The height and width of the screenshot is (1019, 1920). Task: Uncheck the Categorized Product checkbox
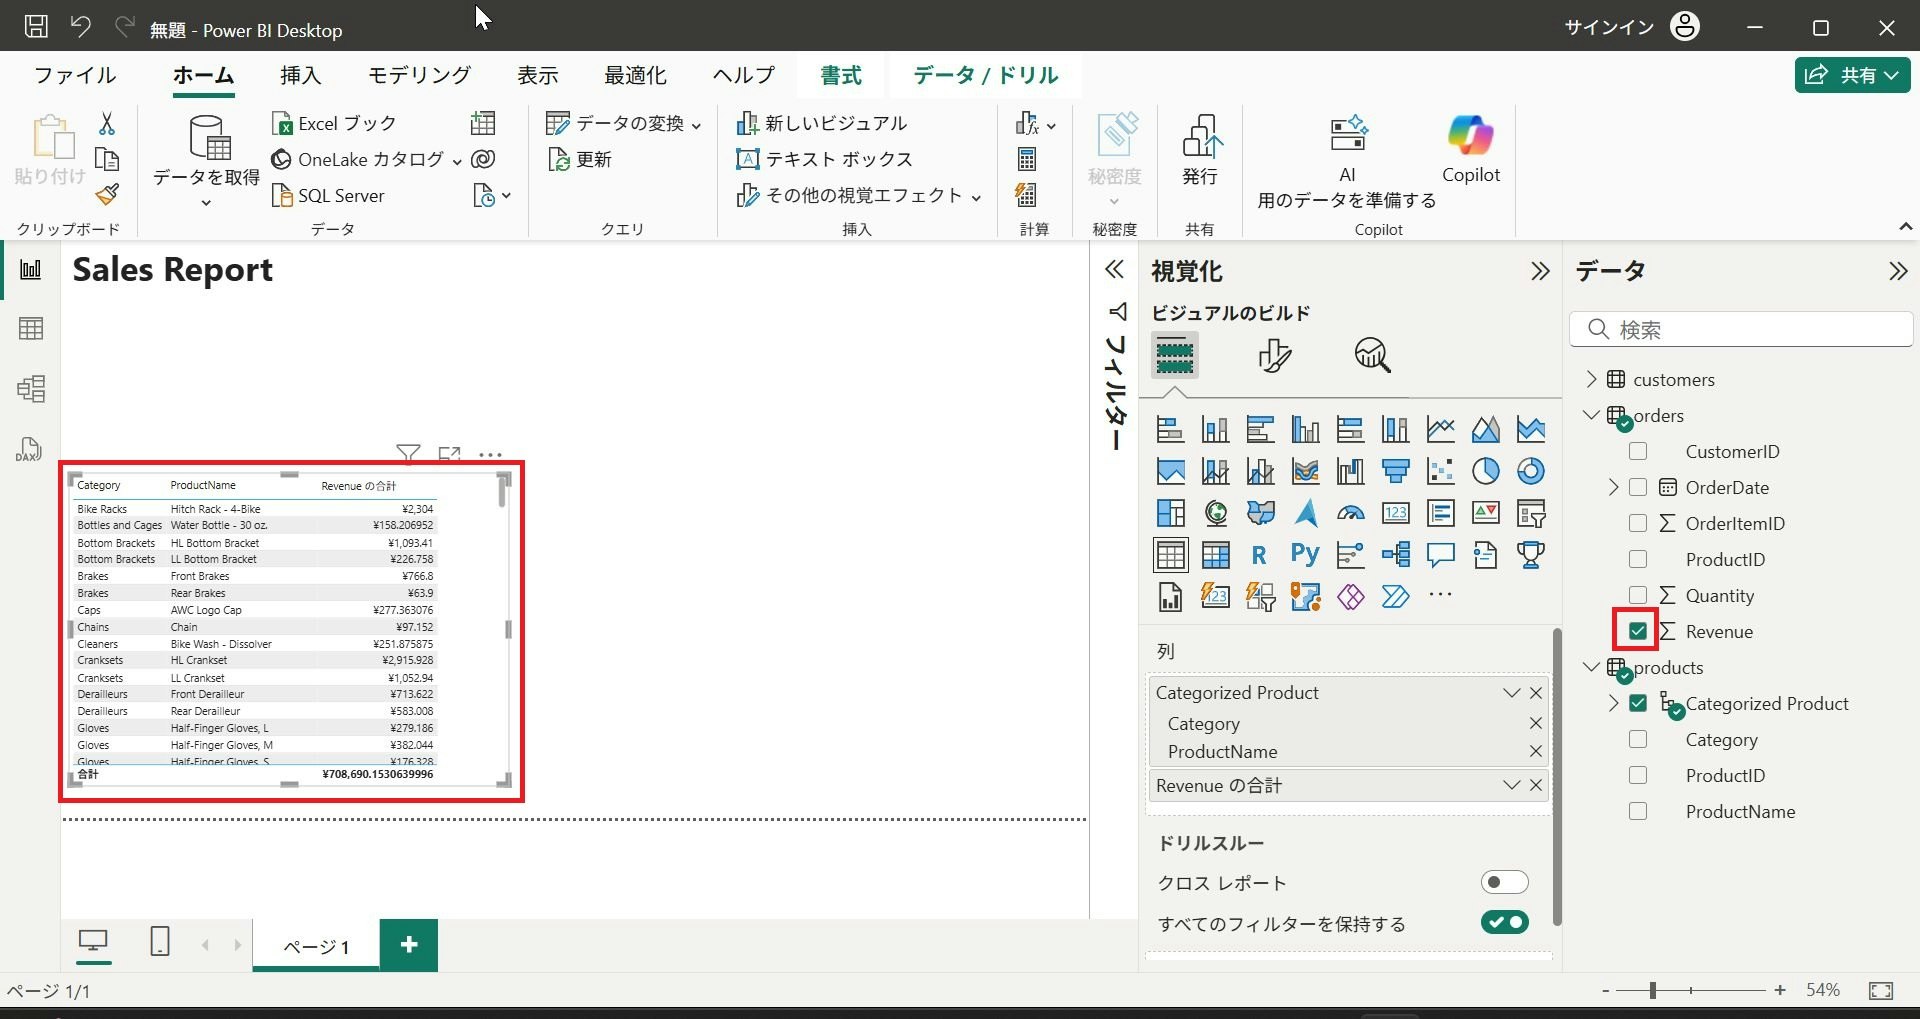pyautogui.click(x=1638, y=703)
